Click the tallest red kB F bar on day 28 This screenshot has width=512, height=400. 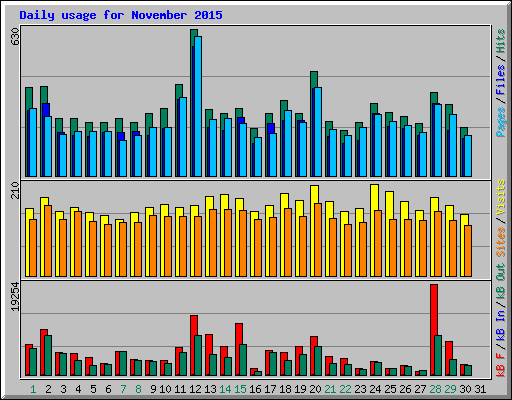coord(434,330)
